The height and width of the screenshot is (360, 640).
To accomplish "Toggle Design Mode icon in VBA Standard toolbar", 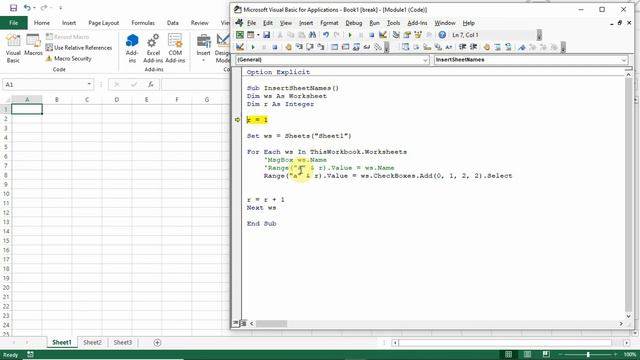I will [383, 35].
